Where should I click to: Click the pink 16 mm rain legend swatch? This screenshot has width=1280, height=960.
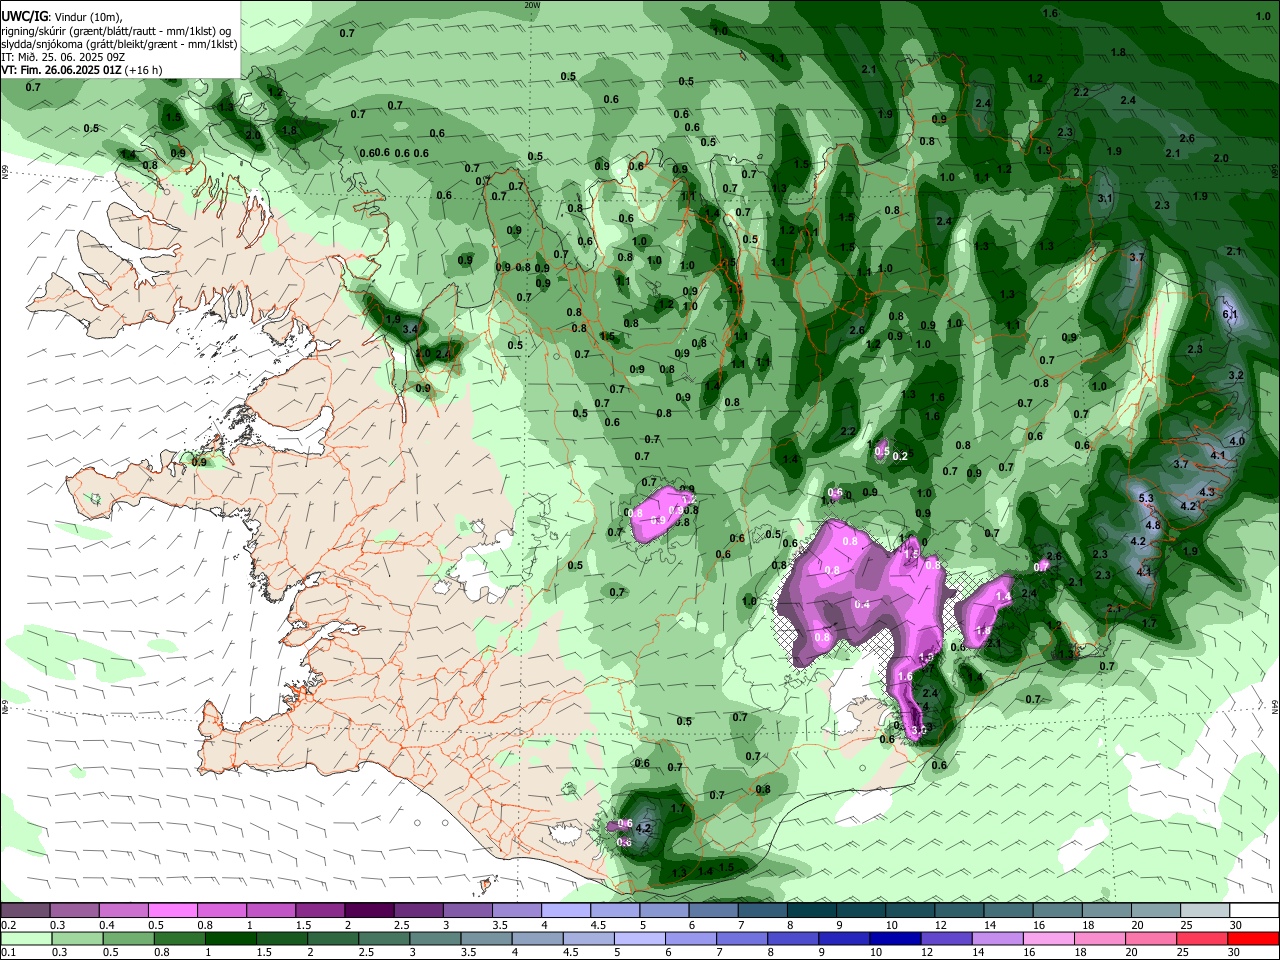click(x=1048, y=938)
